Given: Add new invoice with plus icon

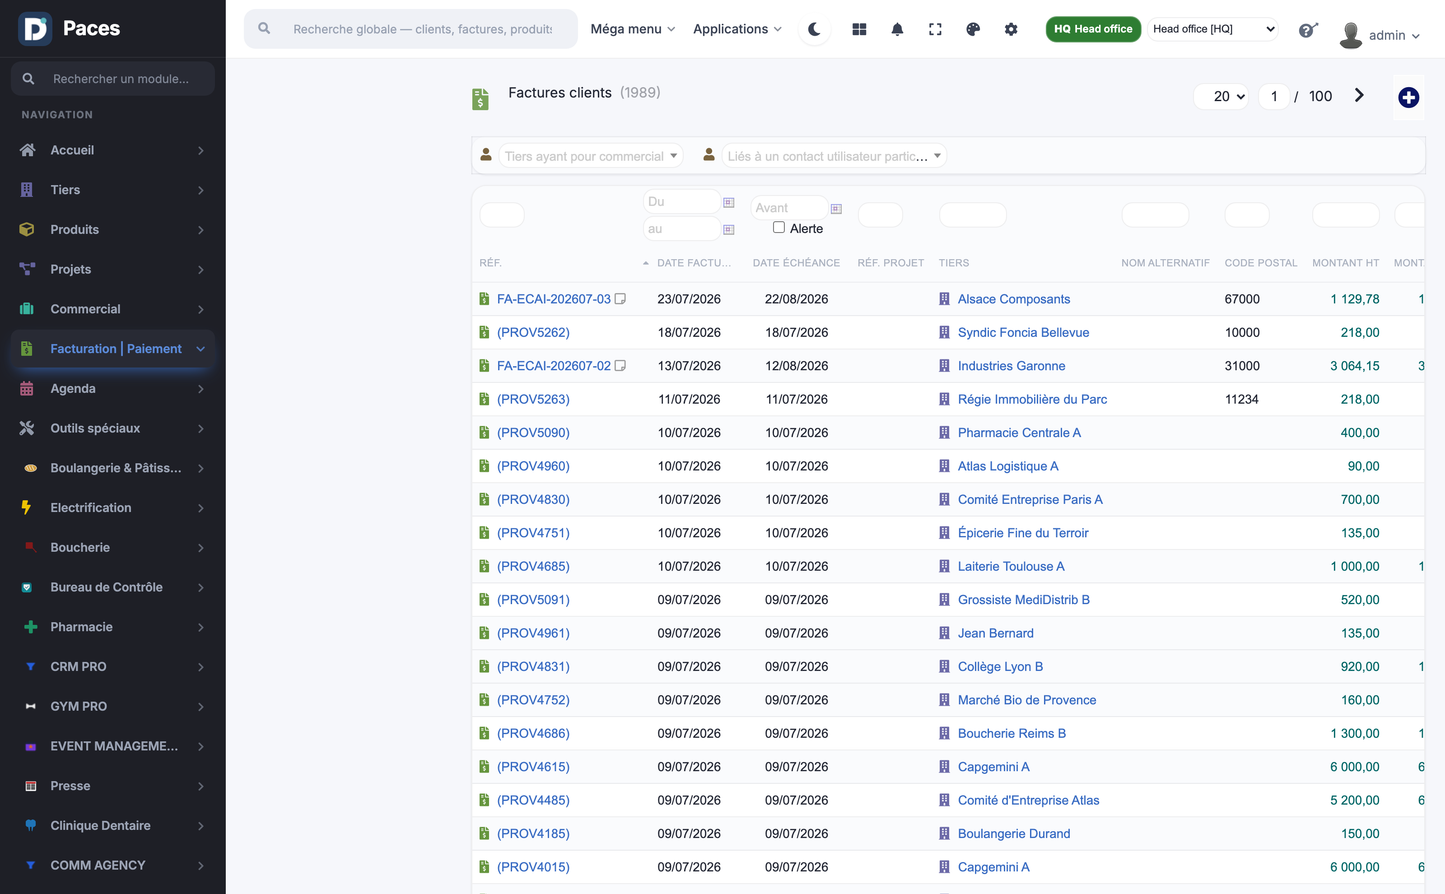Looking at the screenshot, I should (1408, 97).
